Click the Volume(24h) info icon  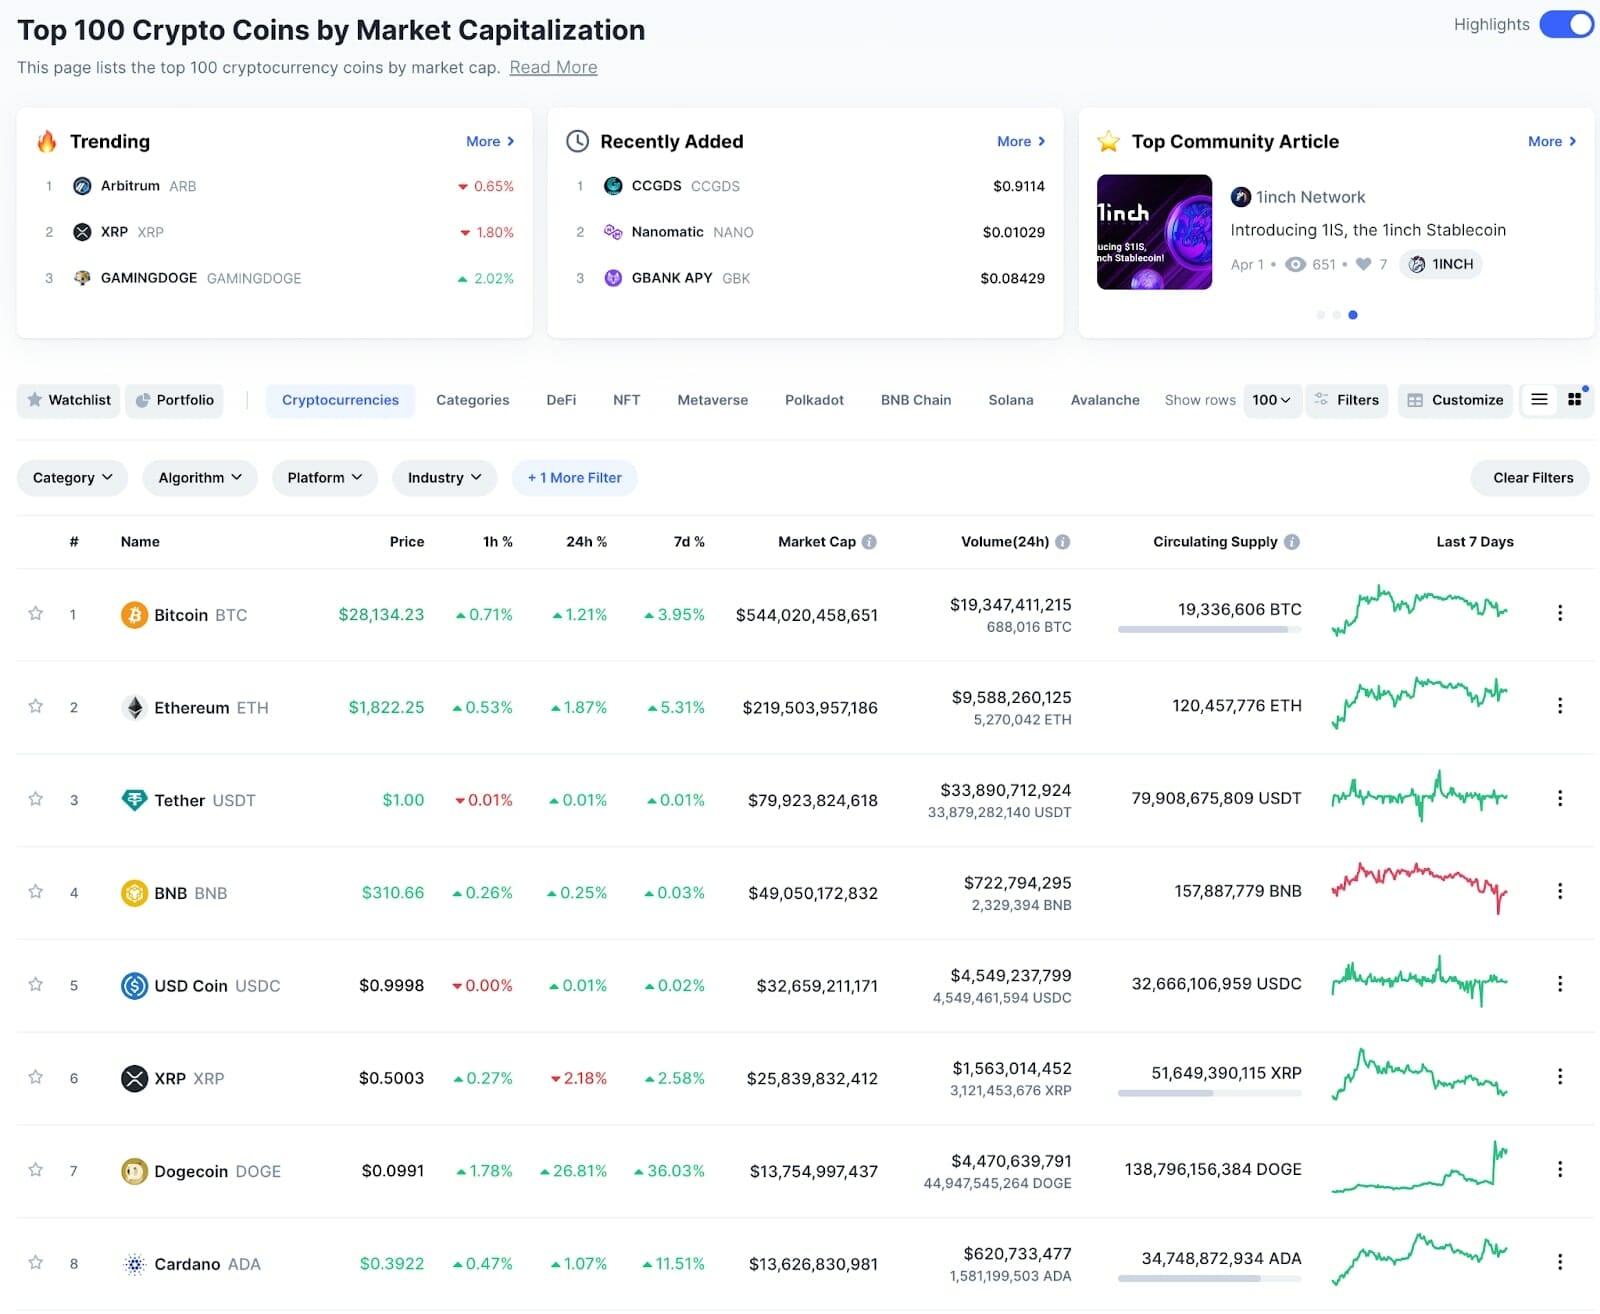(1062, 542)
